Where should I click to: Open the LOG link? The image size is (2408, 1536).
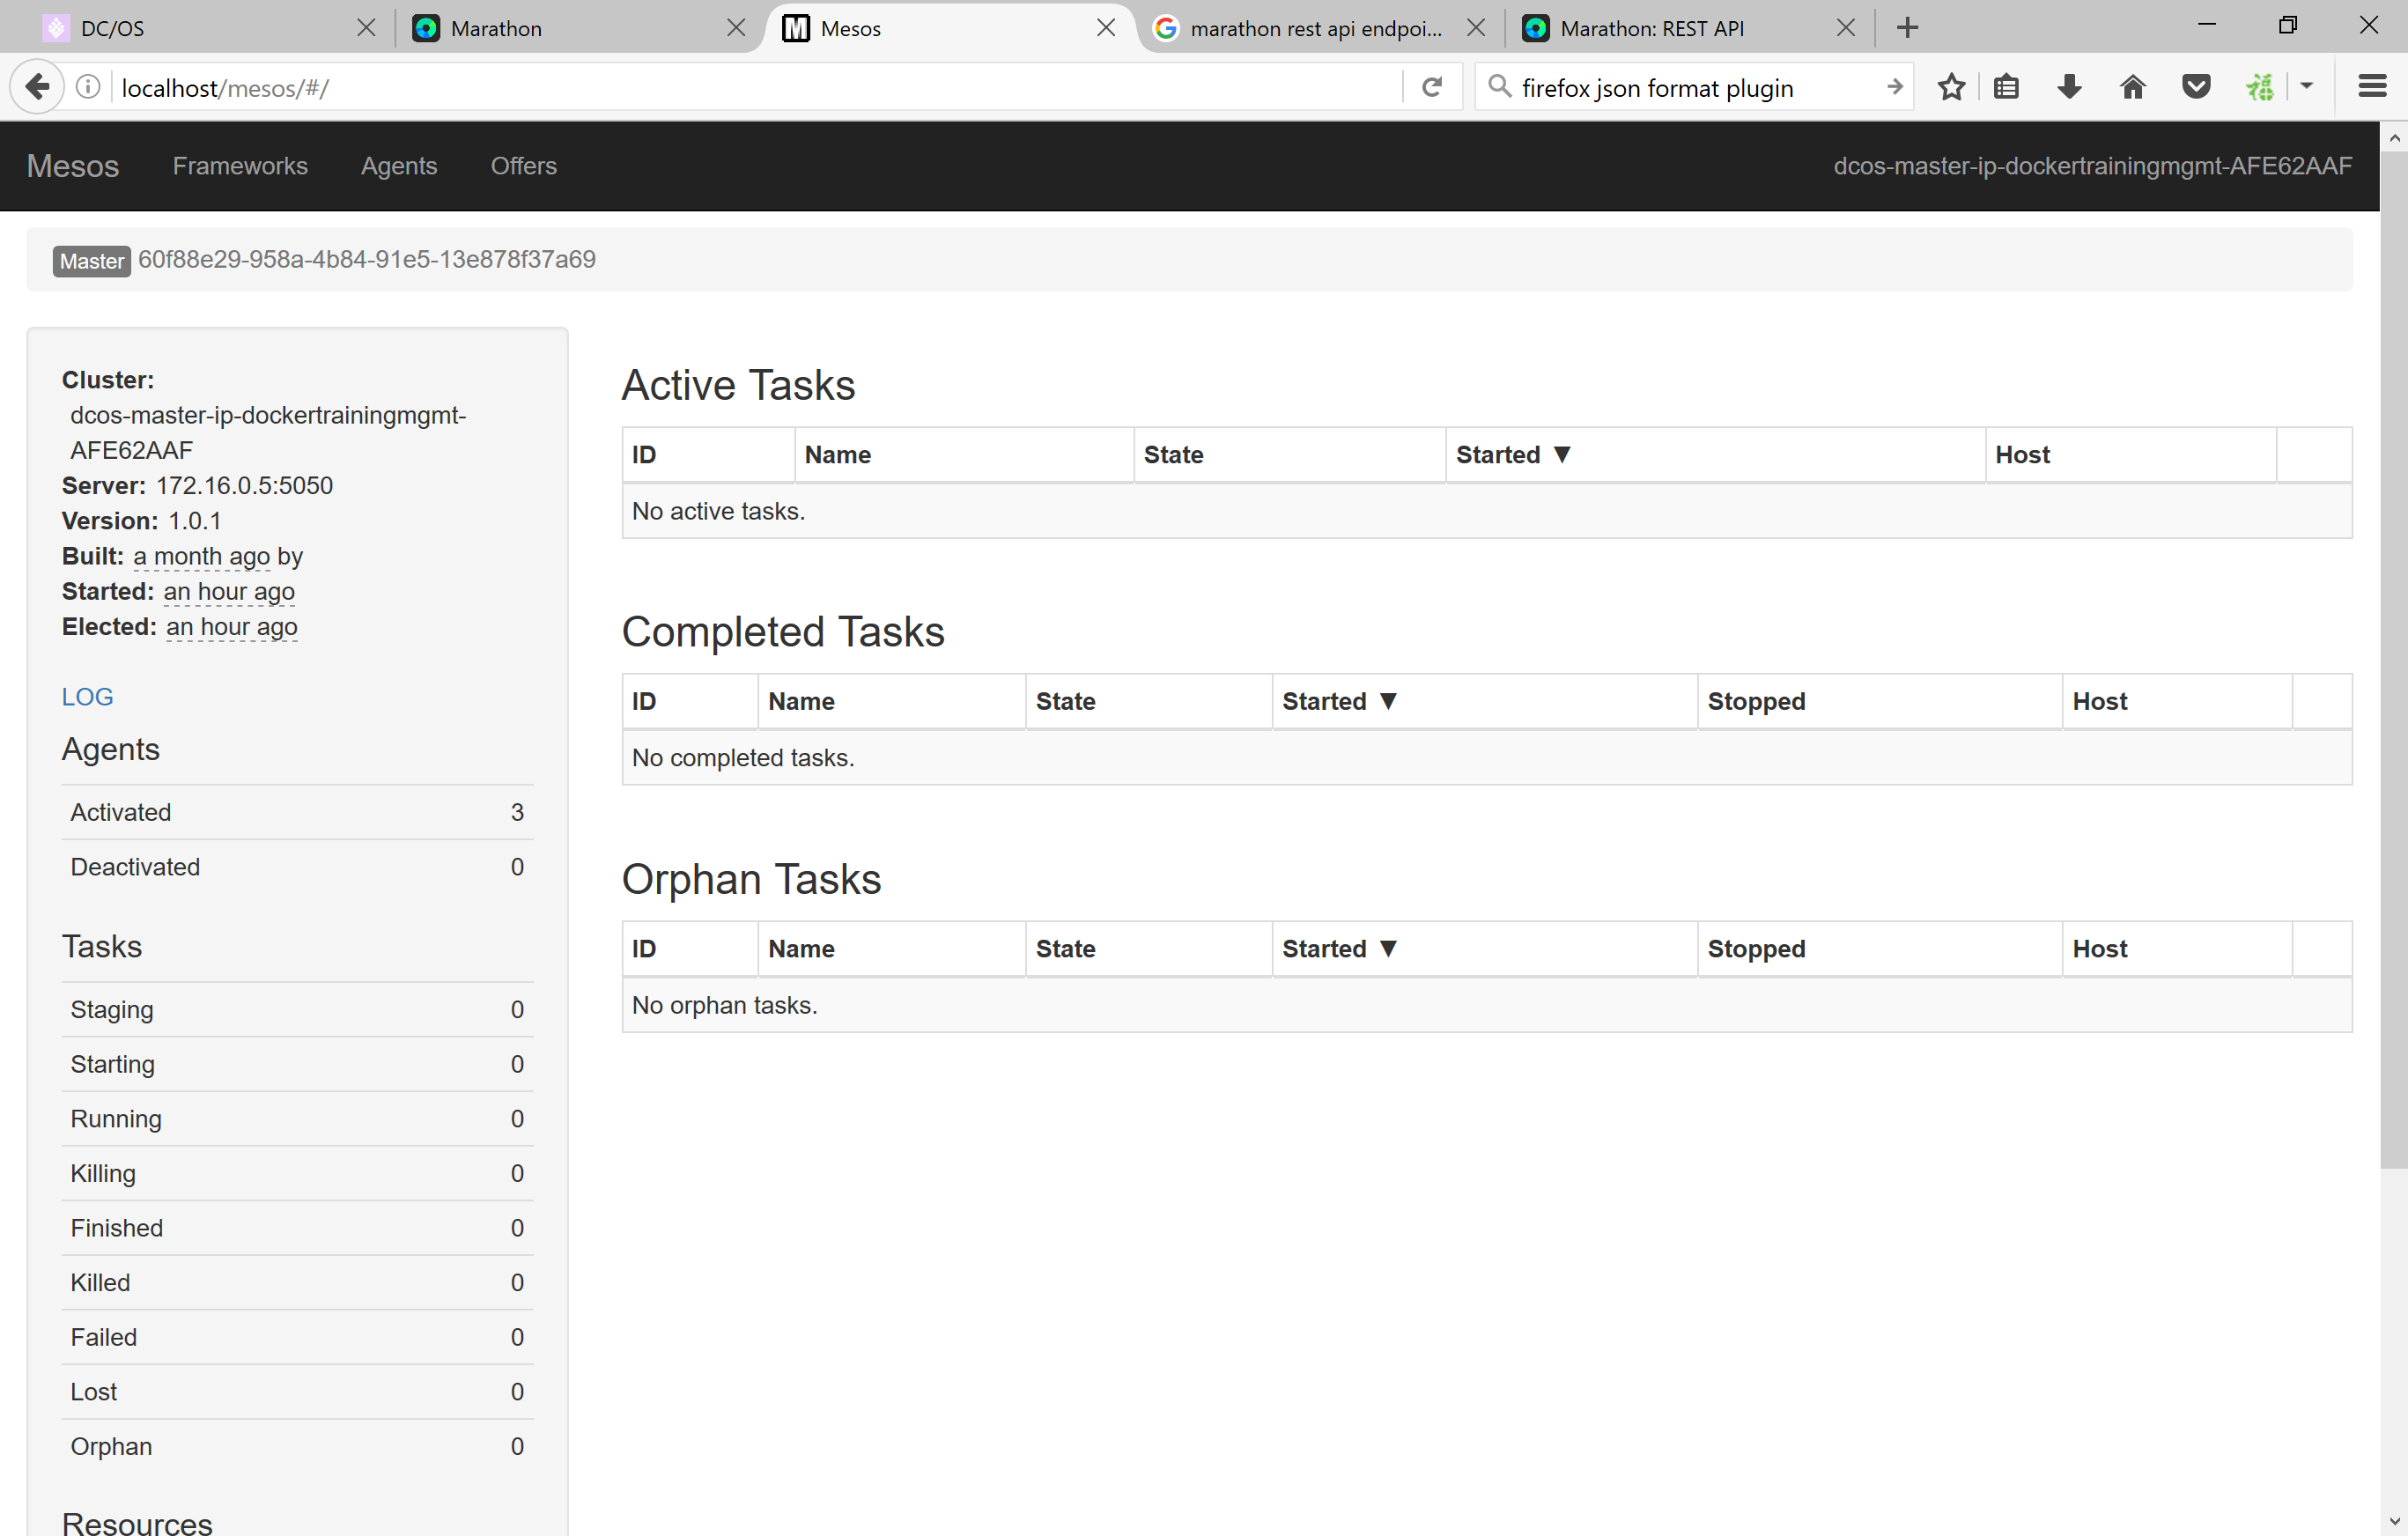point(88,697)
